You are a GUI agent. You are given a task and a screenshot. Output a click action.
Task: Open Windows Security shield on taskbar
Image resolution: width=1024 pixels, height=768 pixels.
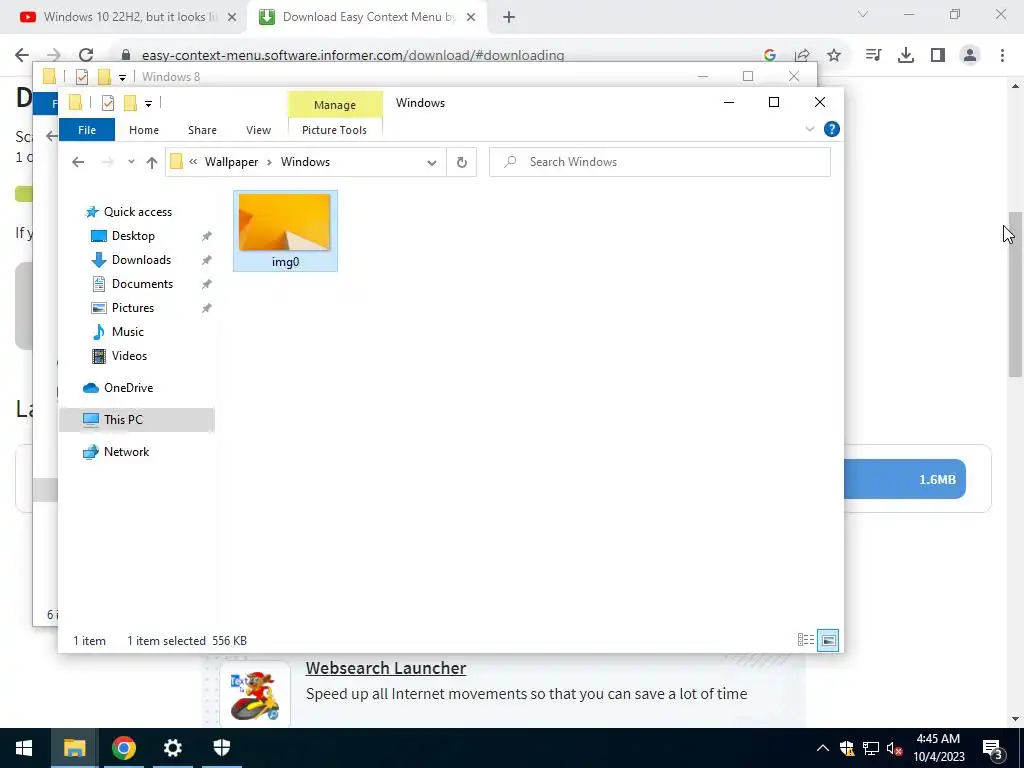(x=222, y=748)
